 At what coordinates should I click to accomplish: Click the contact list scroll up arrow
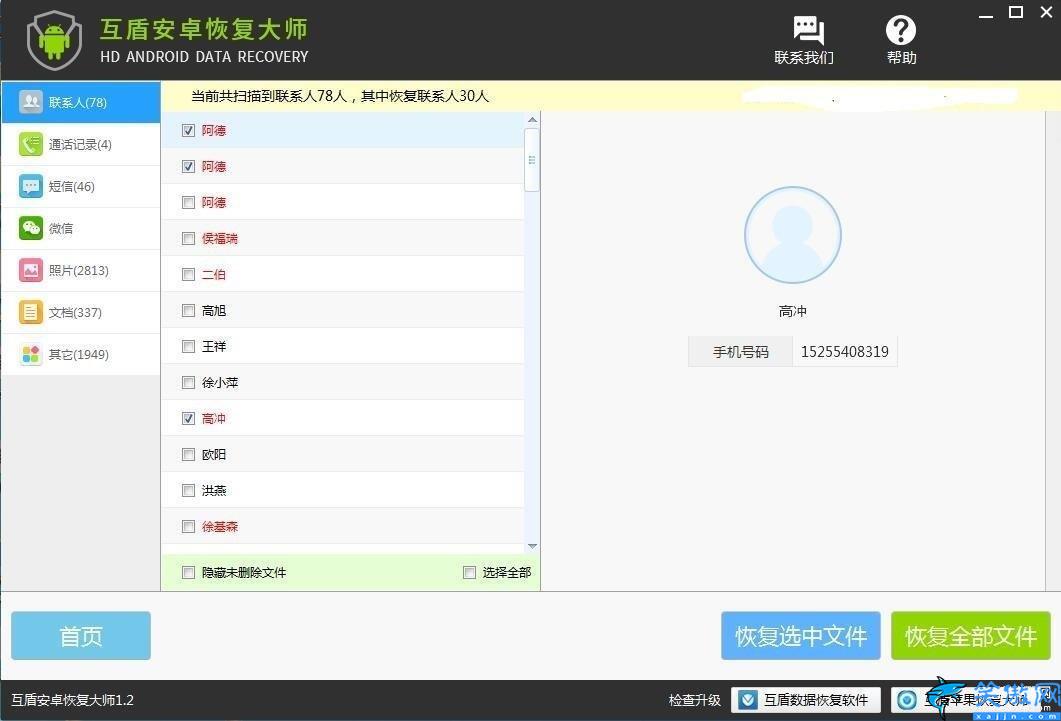pos(533,120)
